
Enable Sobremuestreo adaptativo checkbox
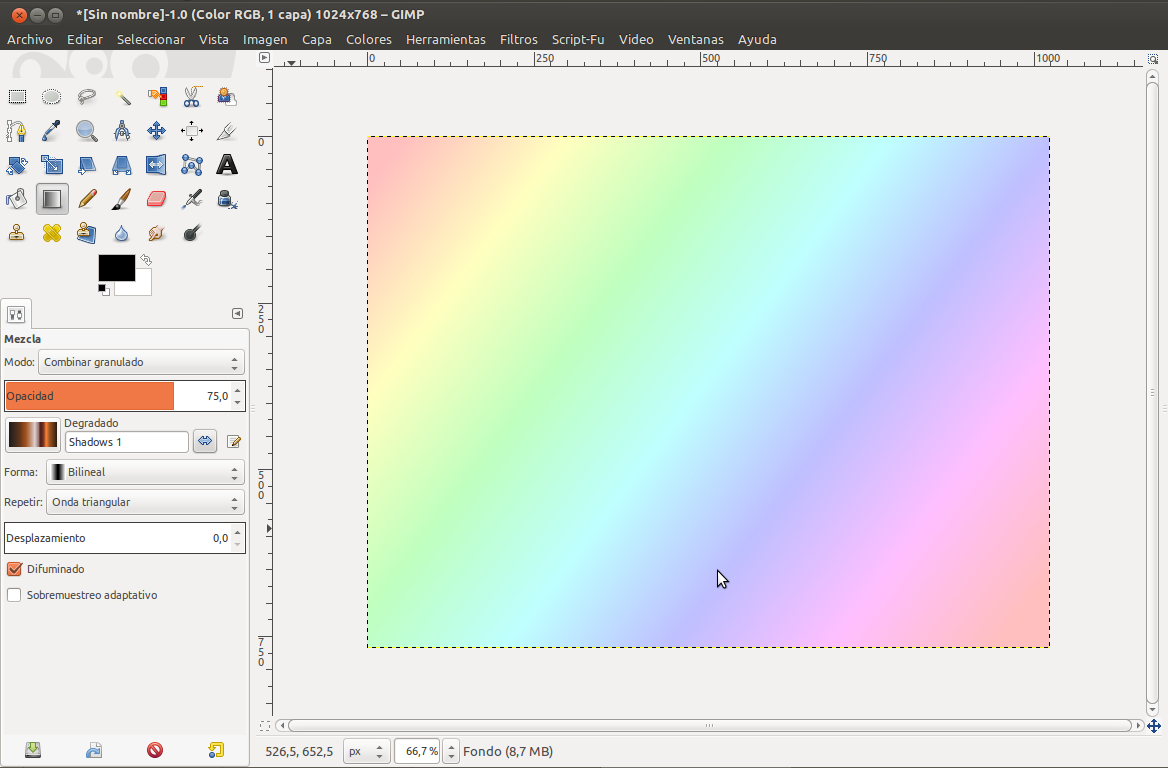[x=15, y=595]
